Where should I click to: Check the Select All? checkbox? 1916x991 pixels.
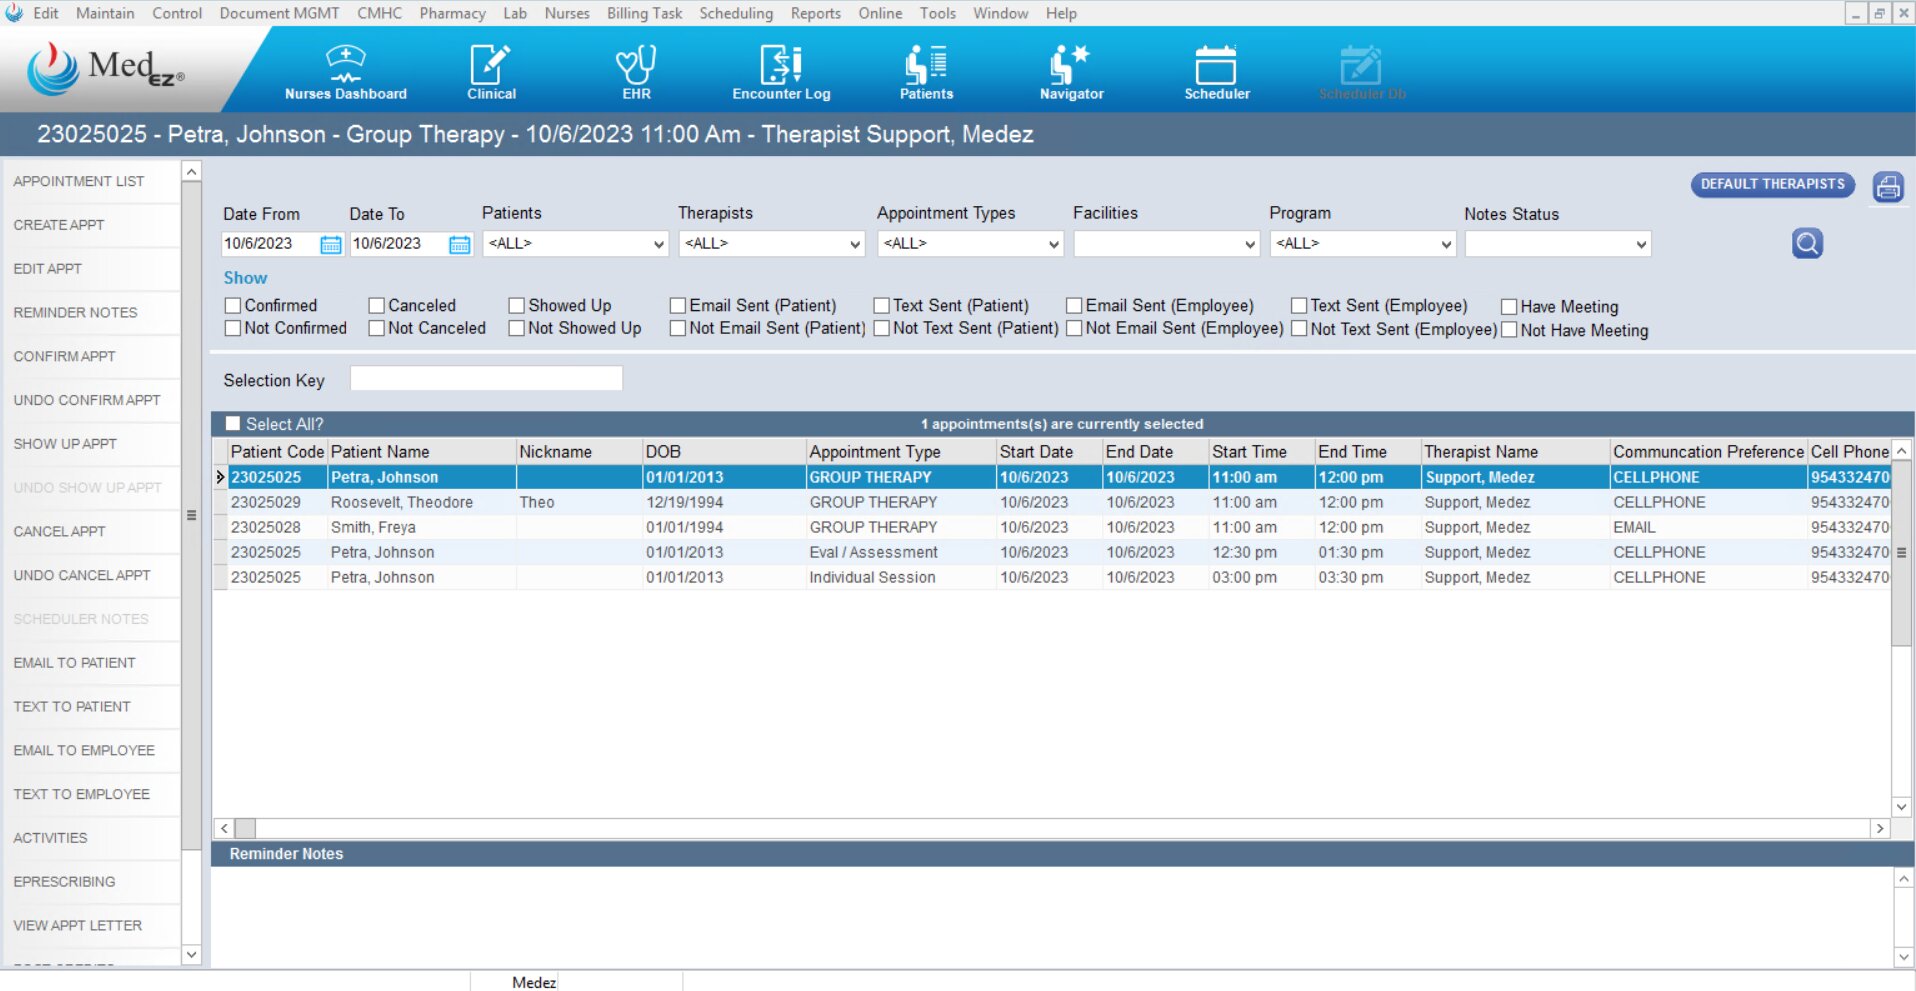coord(233,424)
